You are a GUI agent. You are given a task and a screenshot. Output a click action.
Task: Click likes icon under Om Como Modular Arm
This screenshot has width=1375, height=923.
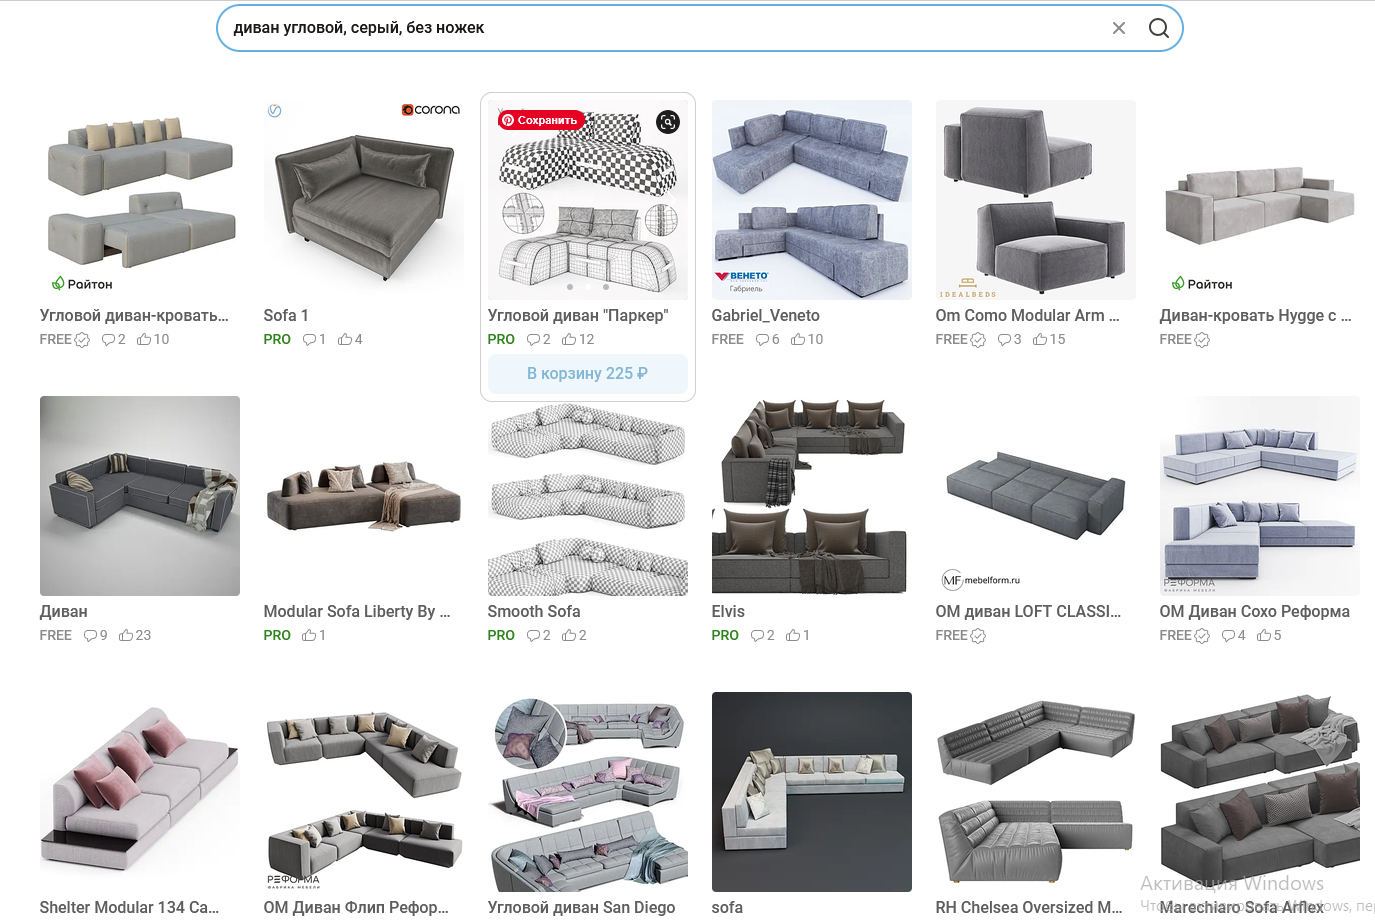(x=1040, y=339)
